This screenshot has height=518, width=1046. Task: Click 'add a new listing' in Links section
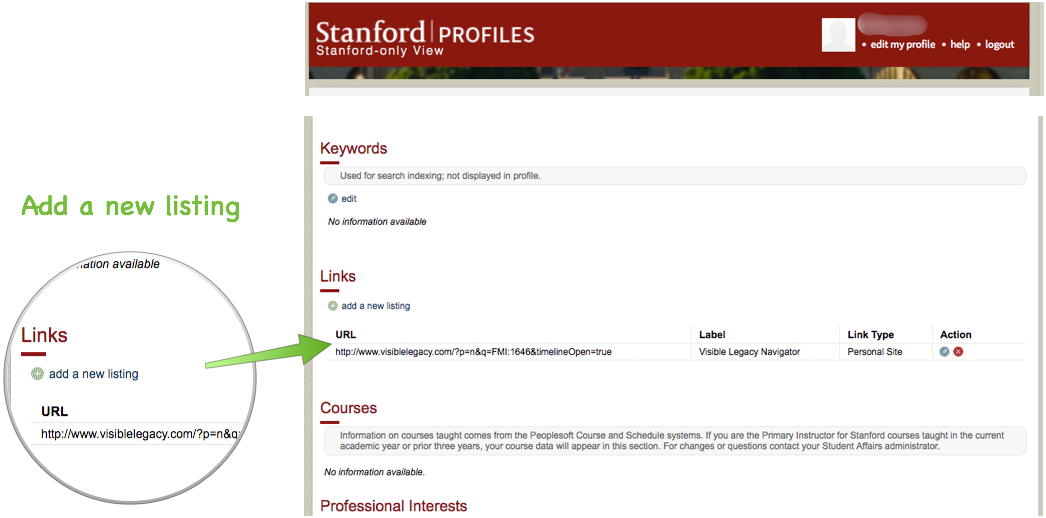click(375, 306)
